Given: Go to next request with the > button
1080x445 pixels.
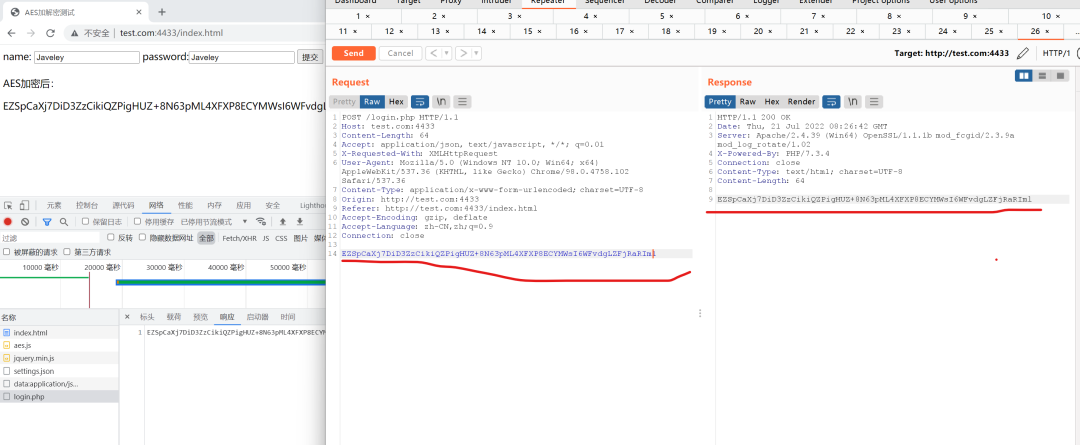Looking at the screenshot, I should tap(464, 53).
